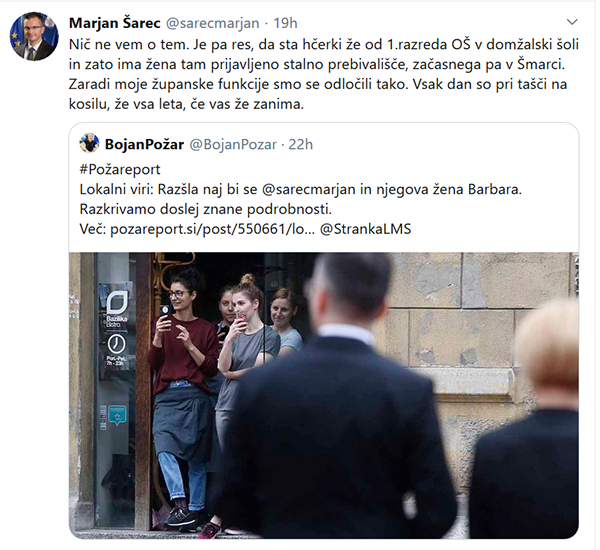
Task: Open the pozareport.si/post/550661 link
Action: click(x=210, y=229)
